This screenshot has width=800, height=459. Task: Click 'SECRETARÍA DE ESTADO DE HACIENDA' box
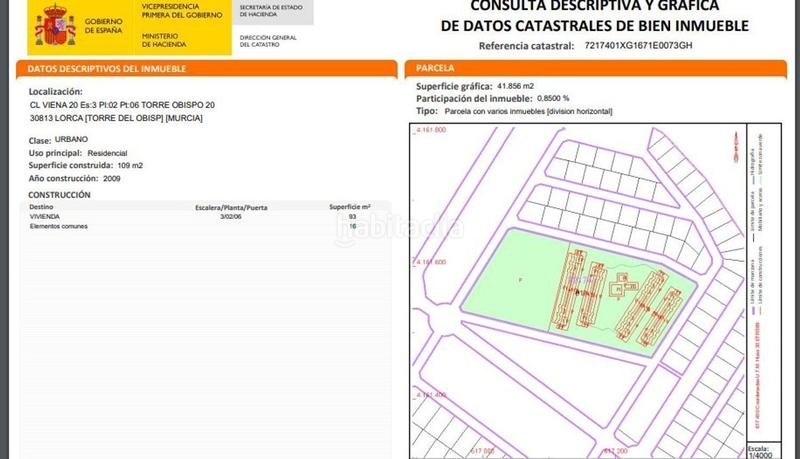point(272,11)
